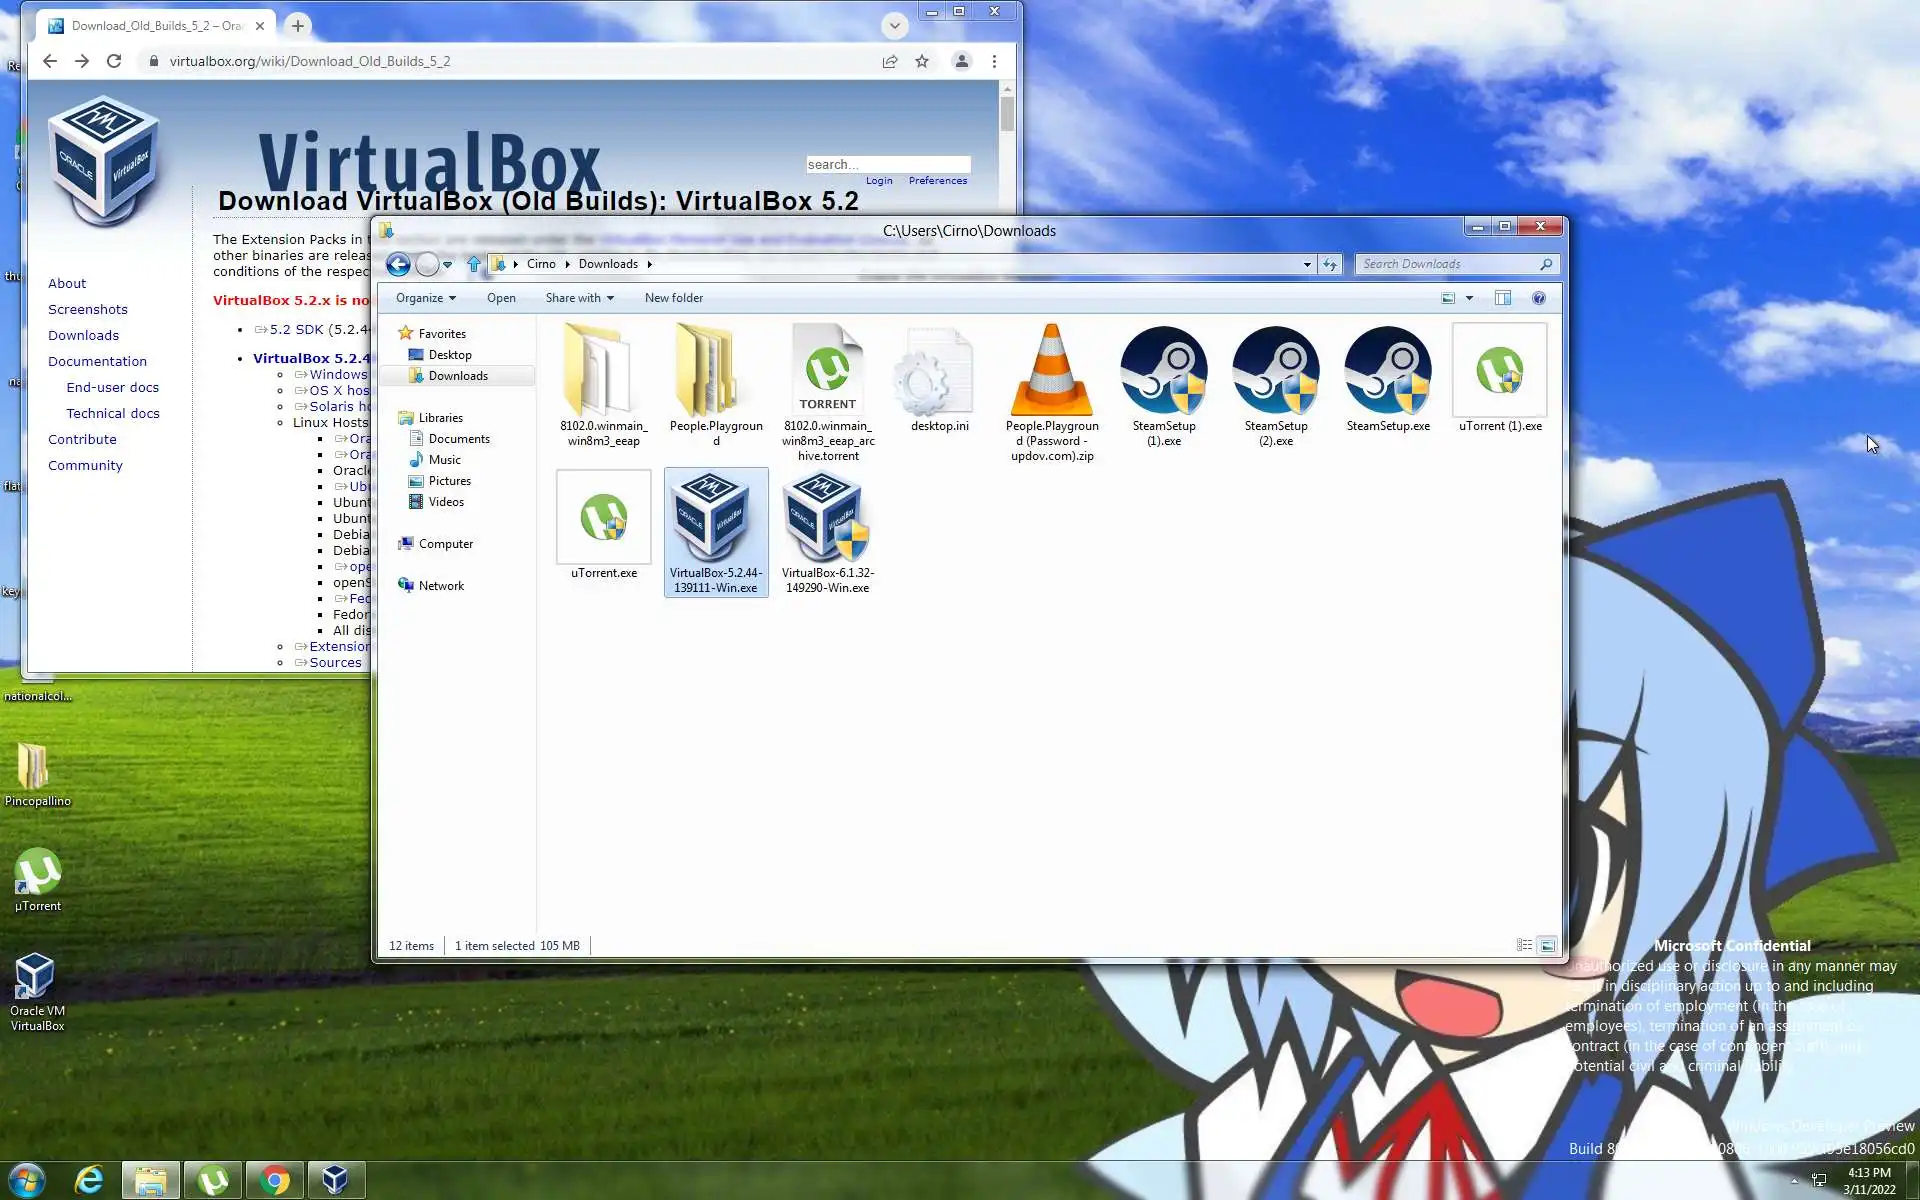This screenshot has height=1200, width=1920.
Task: Bookmark page with the star icon
Action: click(x=922, y=61)
